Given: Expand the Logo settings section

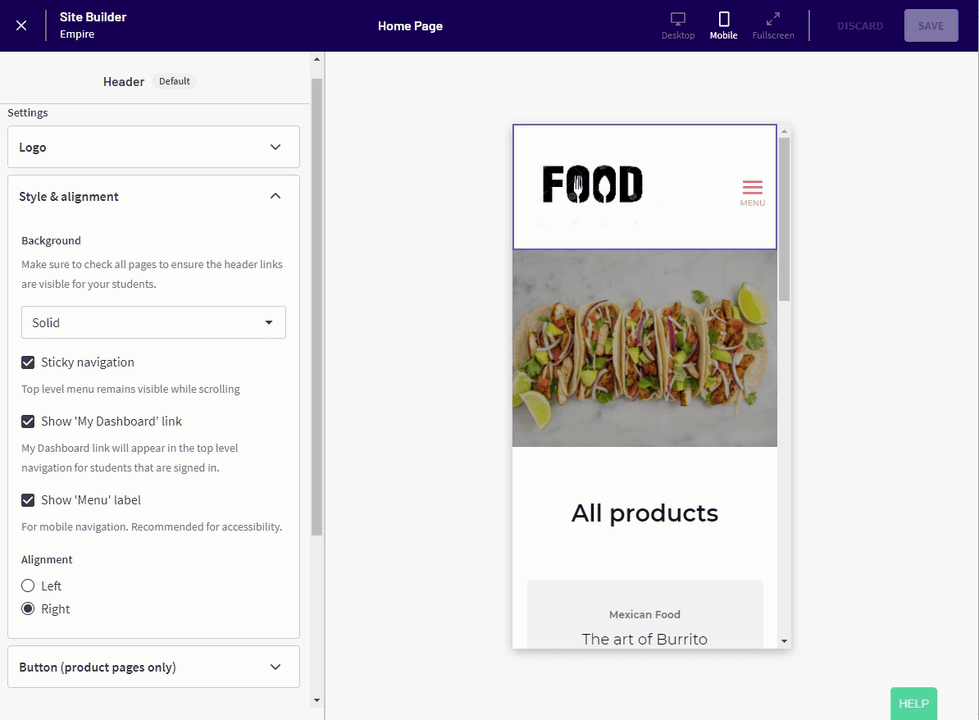Looking at the screenshot, I should pyautogui.click(x=154, y=147).
